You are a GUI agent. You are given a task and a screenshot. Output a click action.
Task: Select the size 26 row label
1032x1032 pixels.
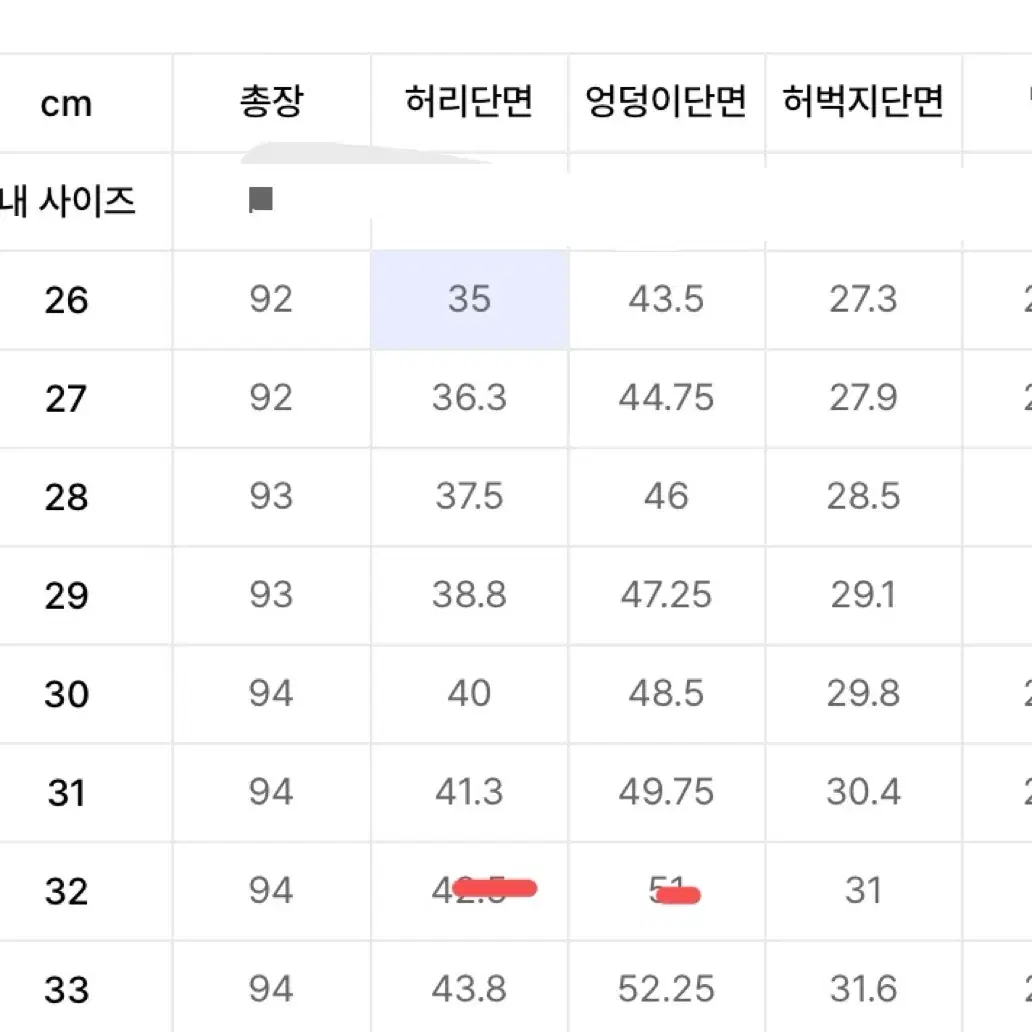(66, 300)
